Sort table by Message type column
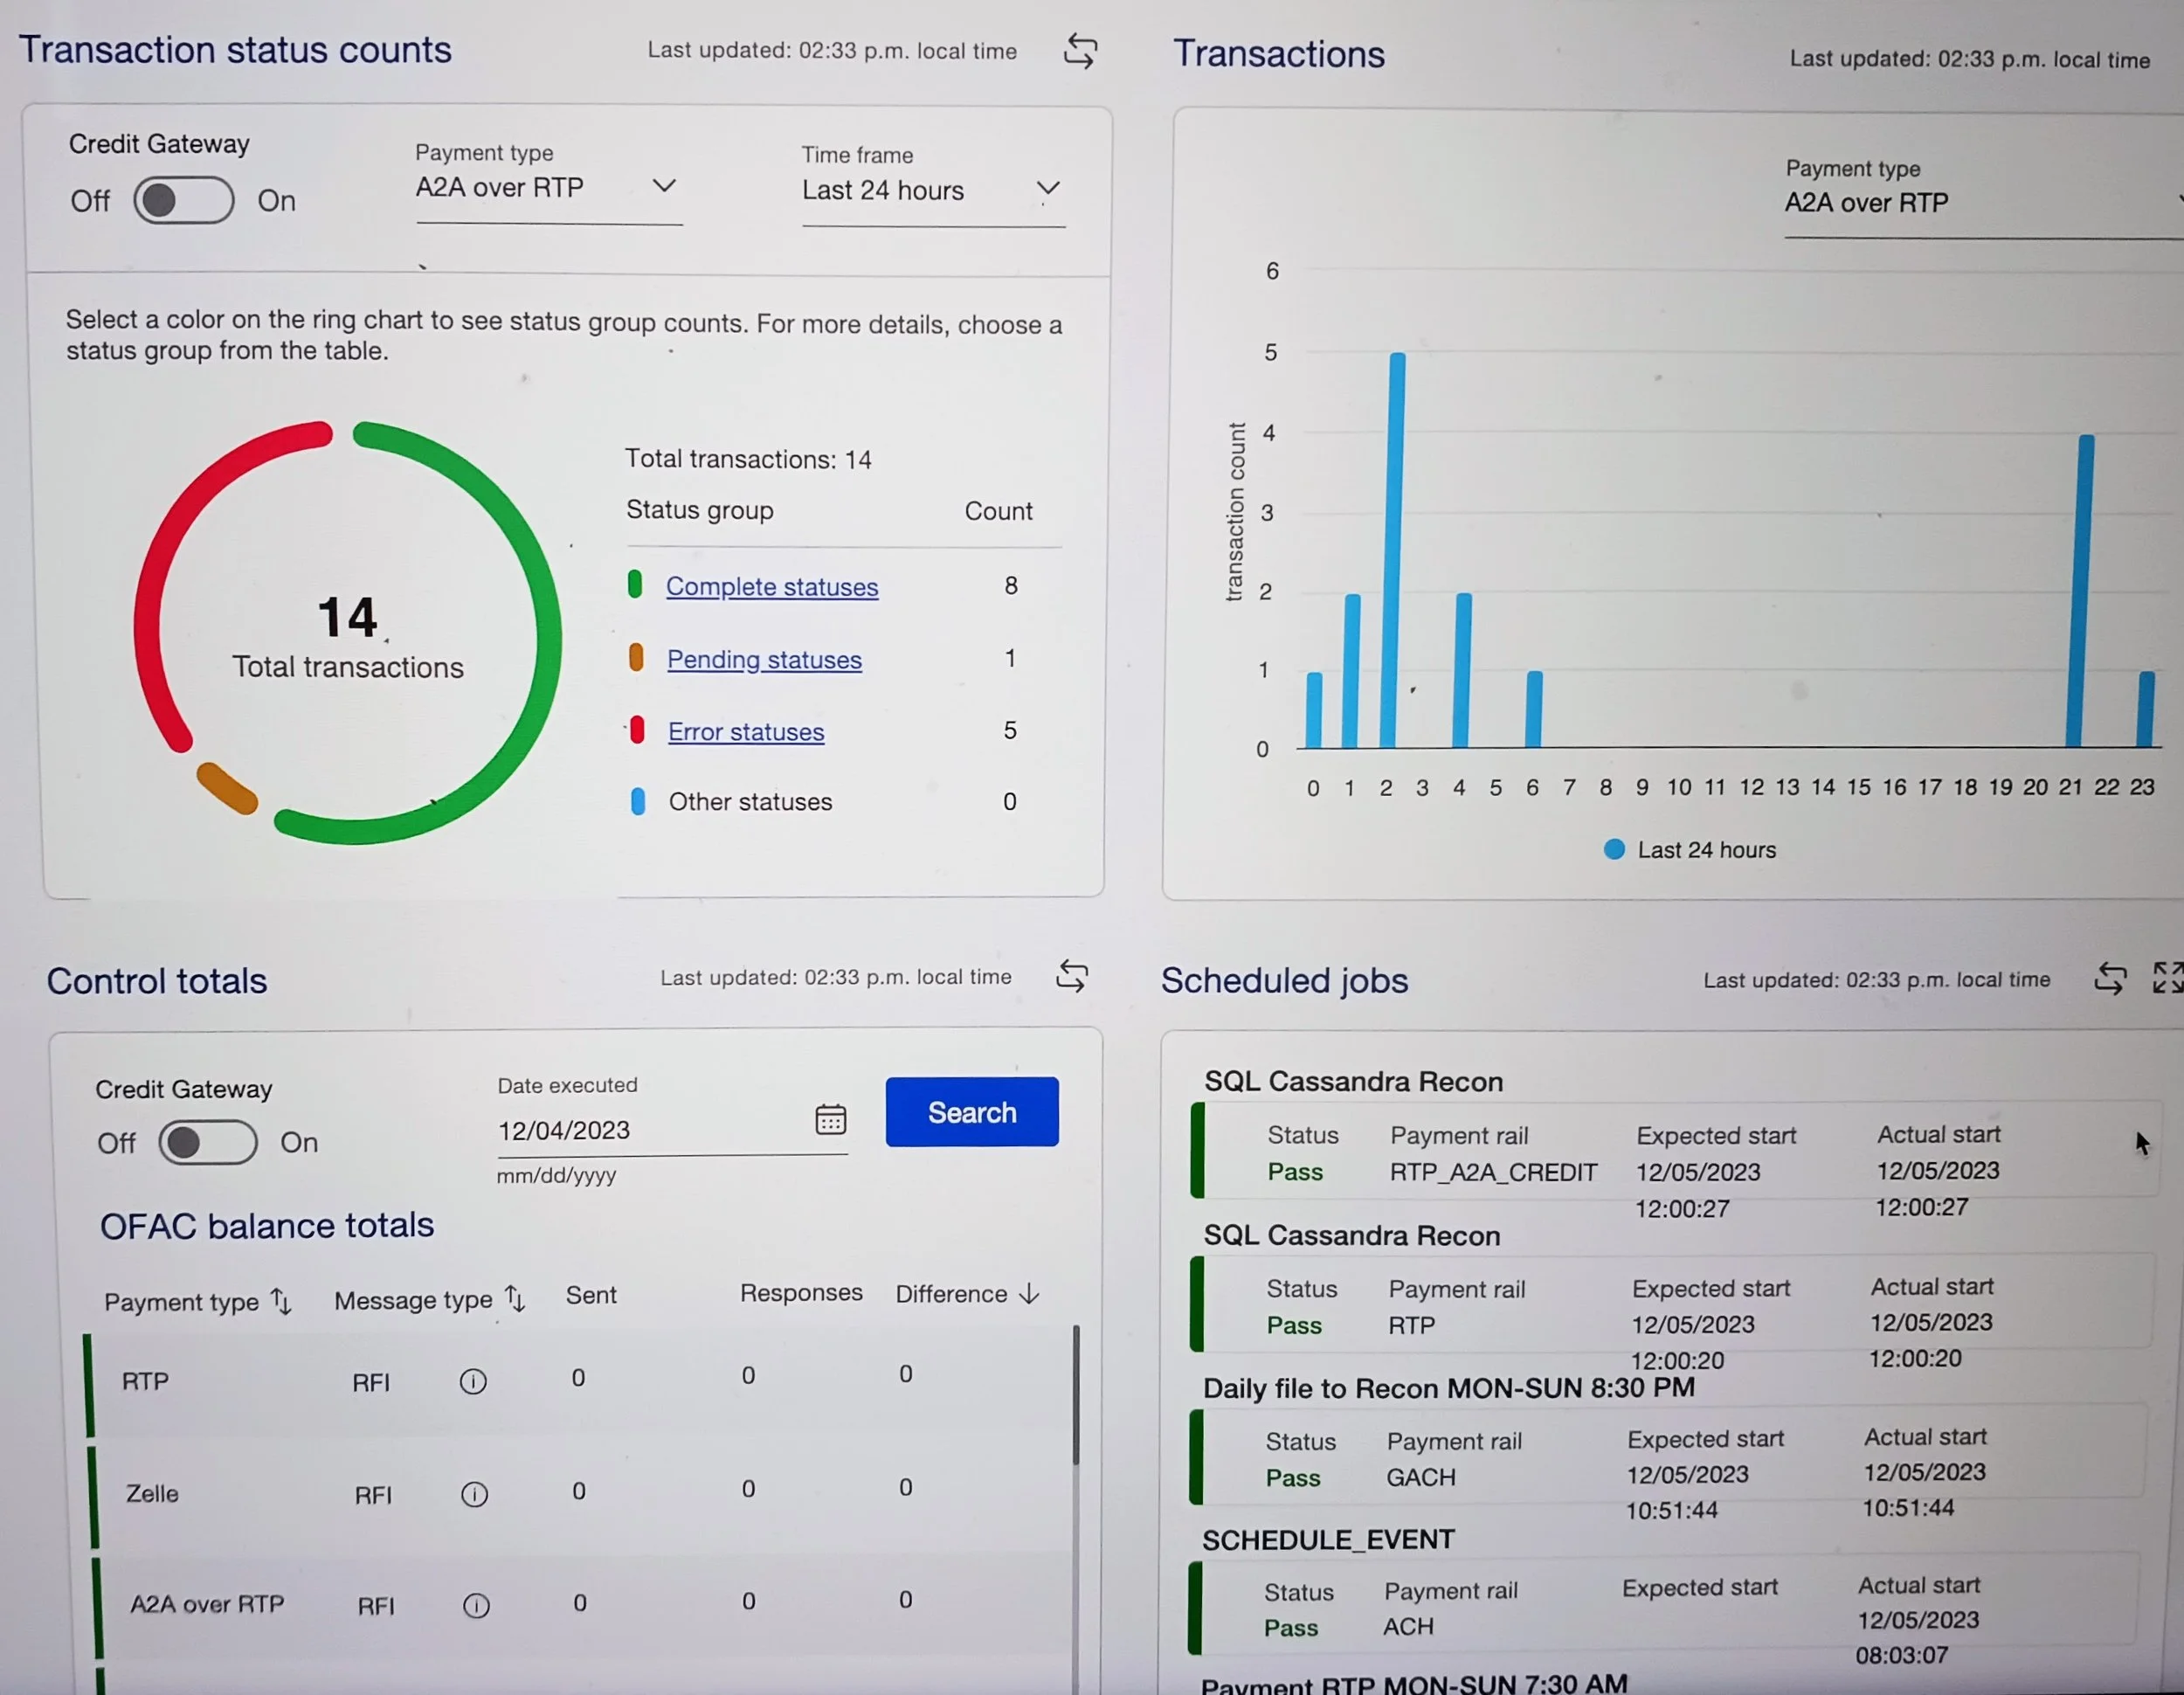 515,1299
